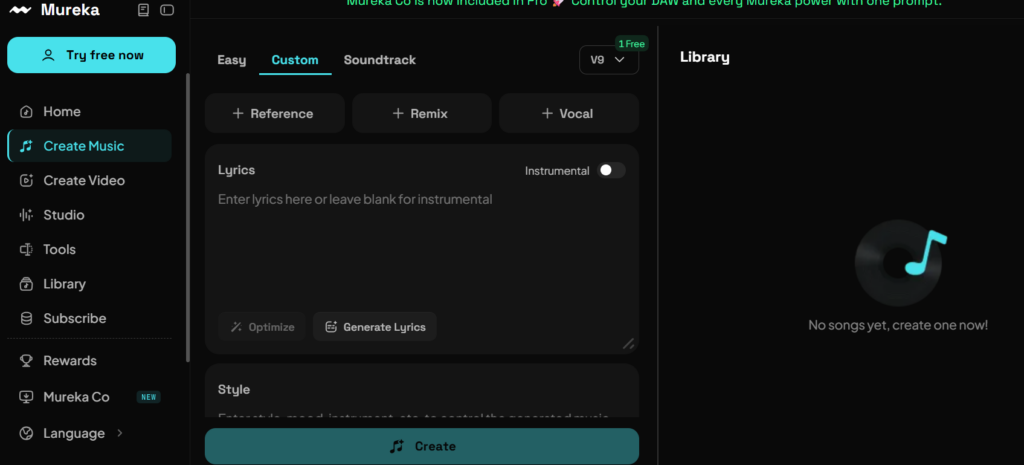Viewport: 1024px width, 465px height.
Task: Click the Remix button
Action: pos(421,114)
